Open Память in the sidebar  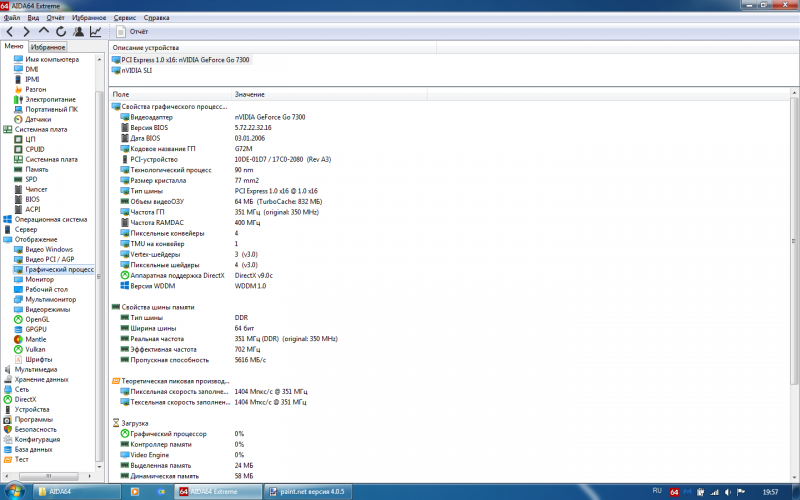(37, 169)
